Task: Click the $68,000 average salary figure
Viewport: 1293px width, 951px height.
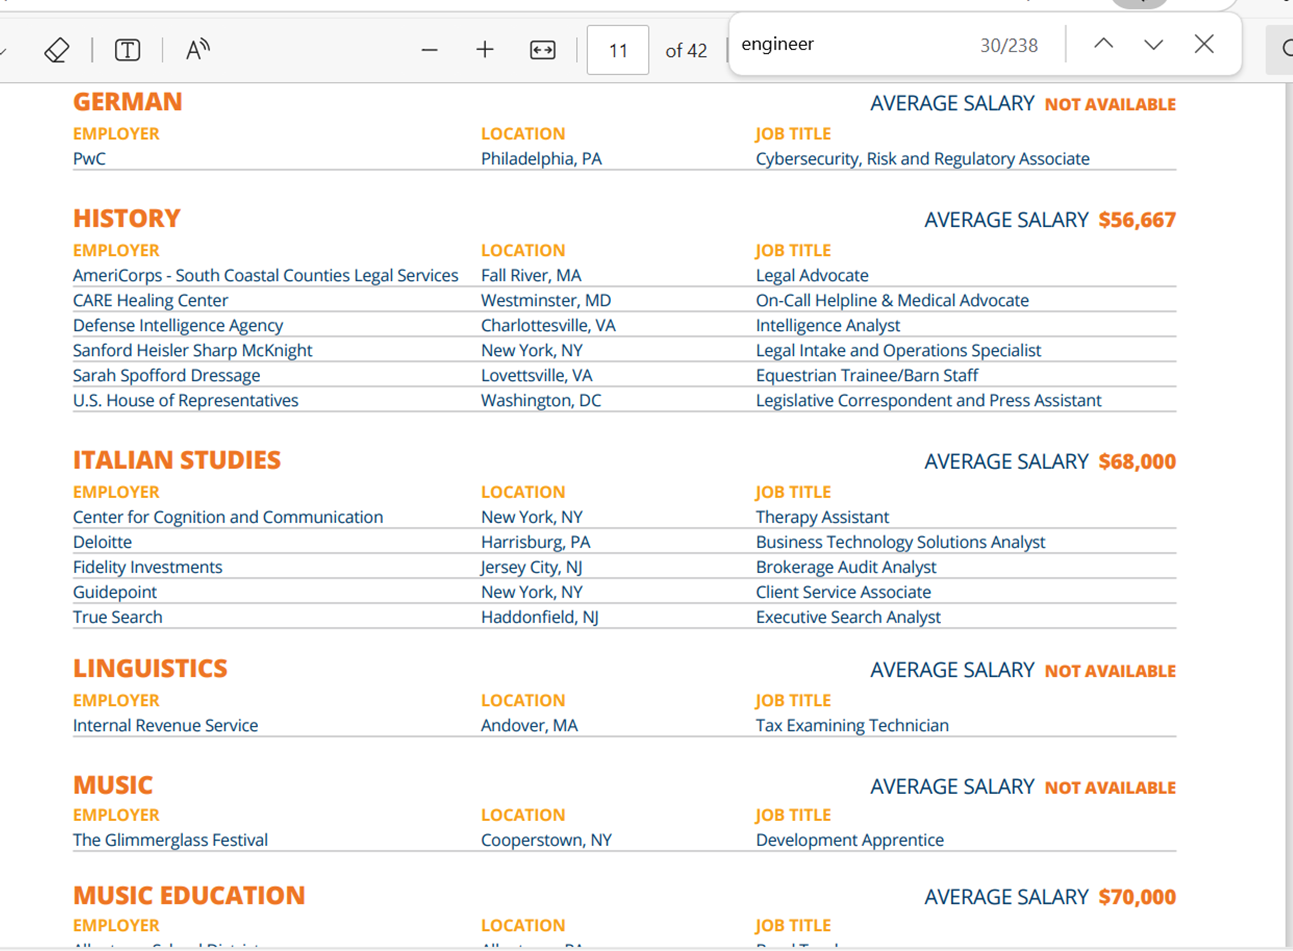Action: (x=1137, y=461)
